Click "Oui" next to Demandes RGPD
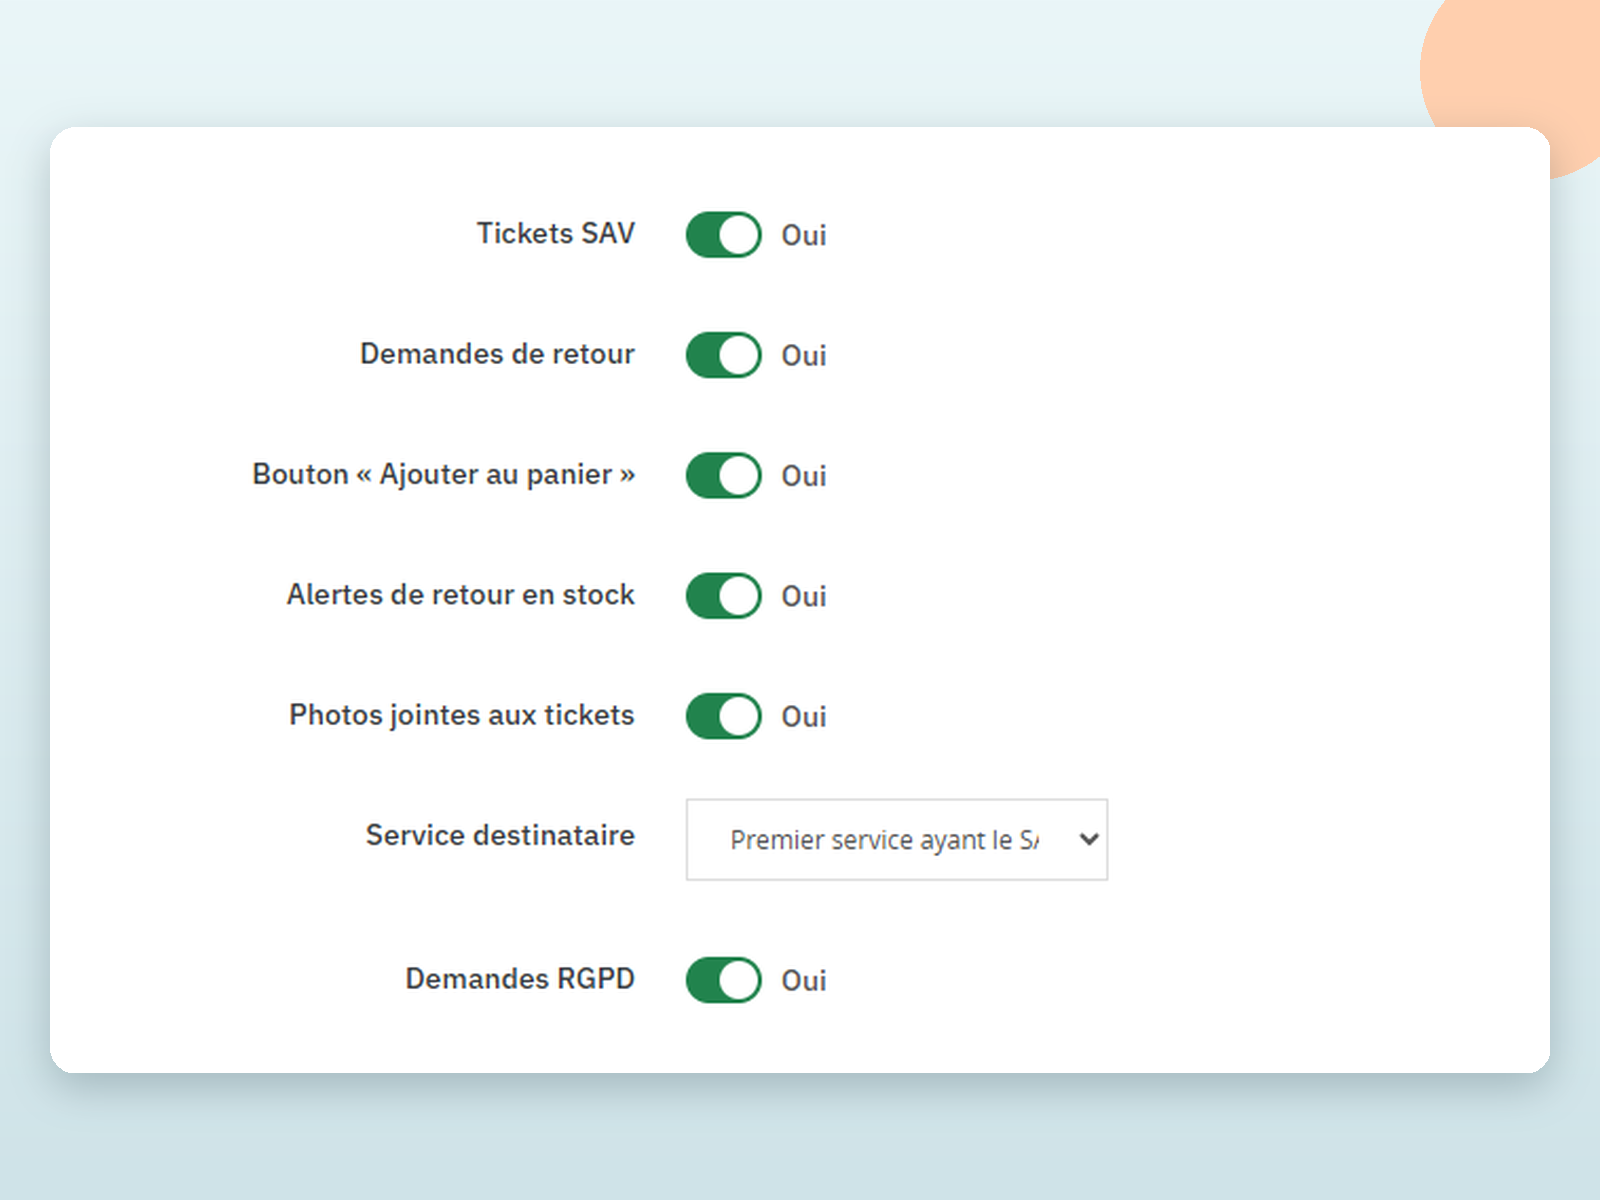Image resolution: width=1600 pixels, height=1200 pixels. [x=804, y=980]
